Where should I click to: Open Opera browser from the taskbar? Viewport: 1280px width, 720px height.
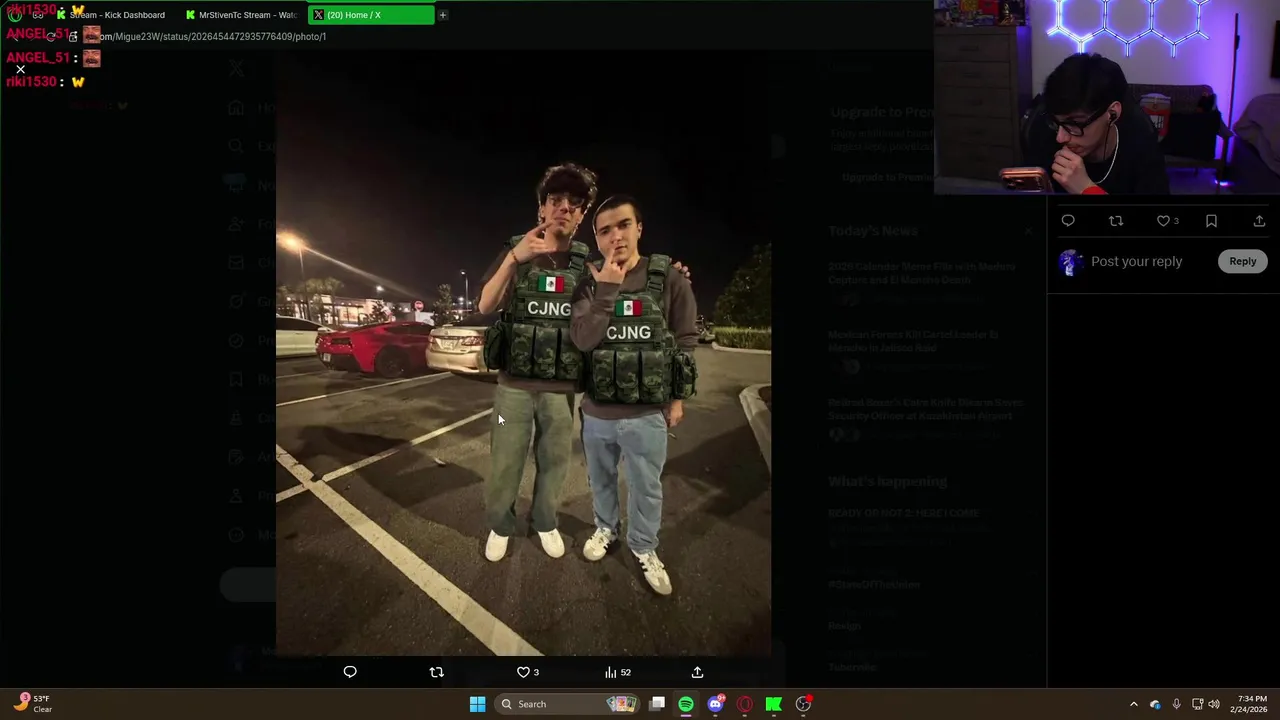tap(744, 704)
